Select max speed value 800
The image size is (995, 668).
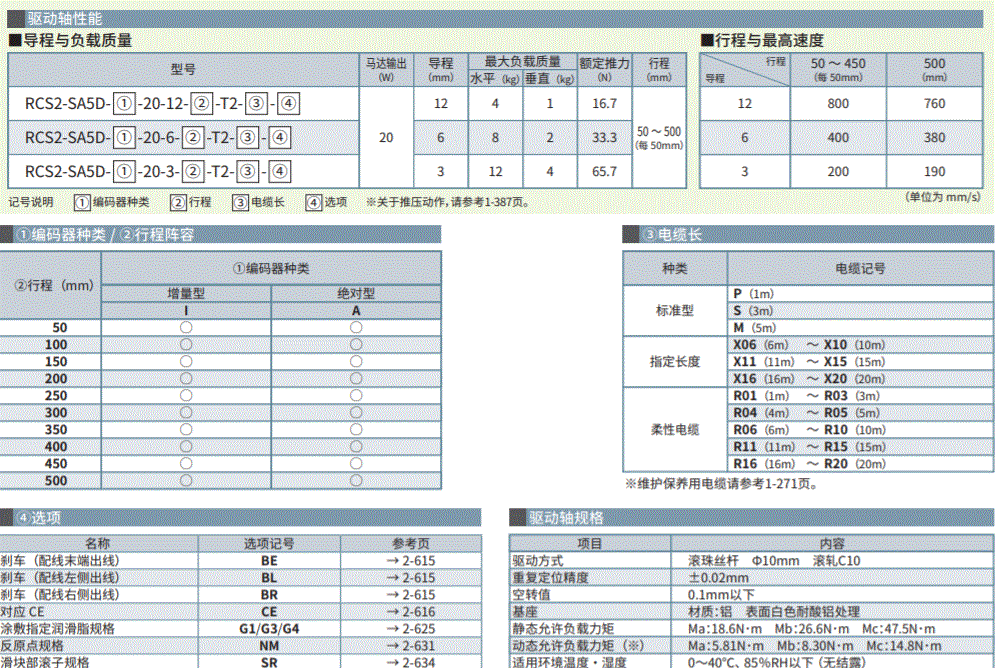click(838, 103)
